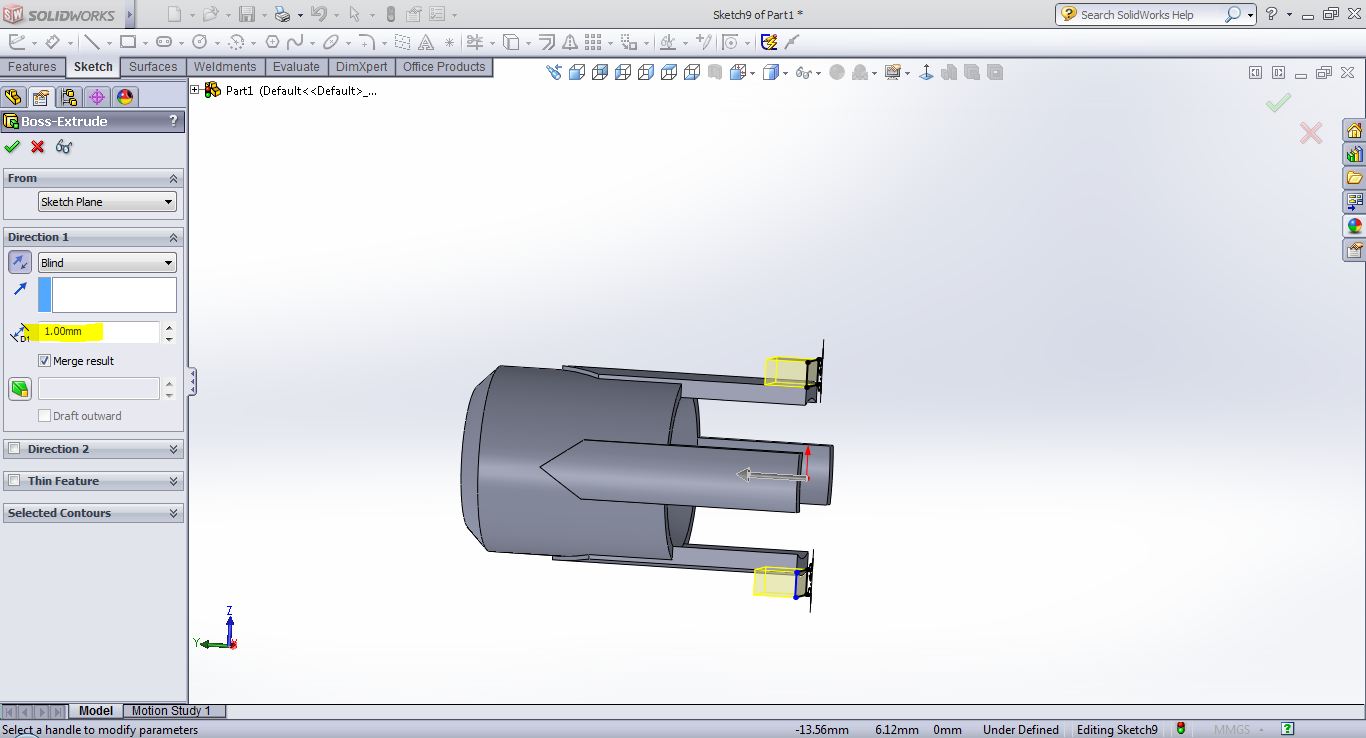
Task: Enable the Thin Feature checkbox
Action: coord(14,481)
